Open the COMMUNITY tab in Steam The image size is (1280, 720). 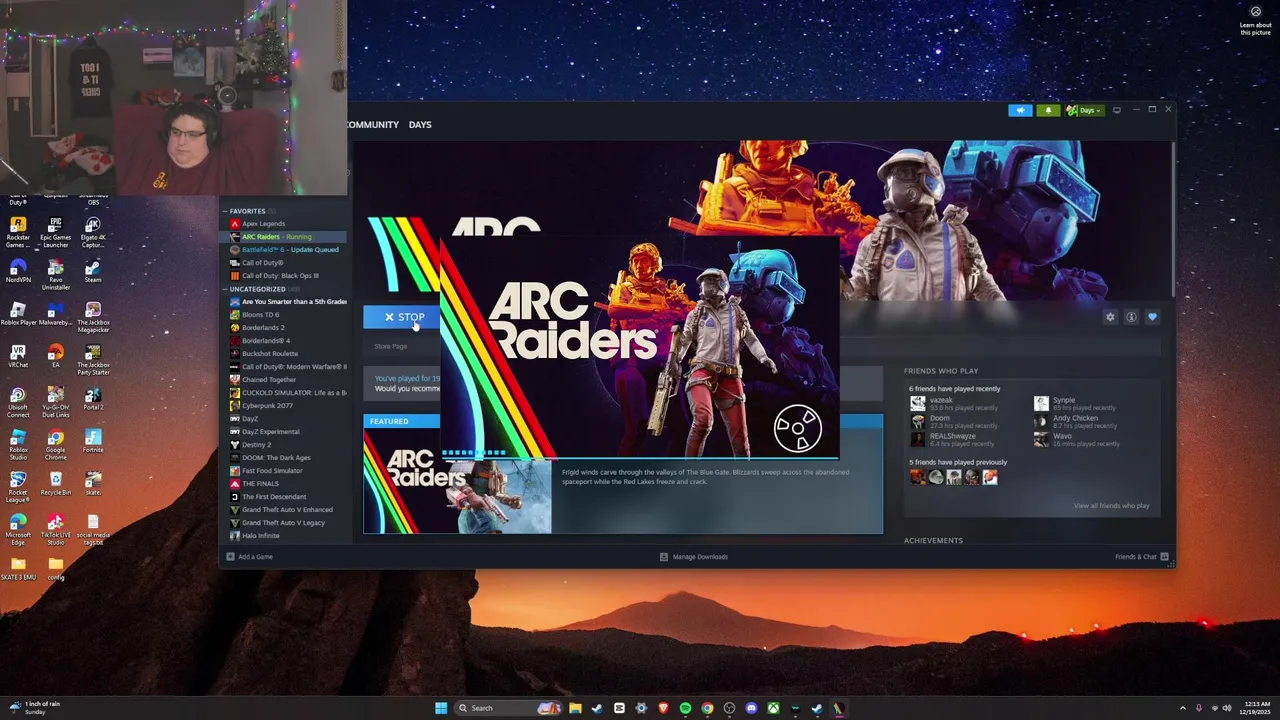coord(372,125)
